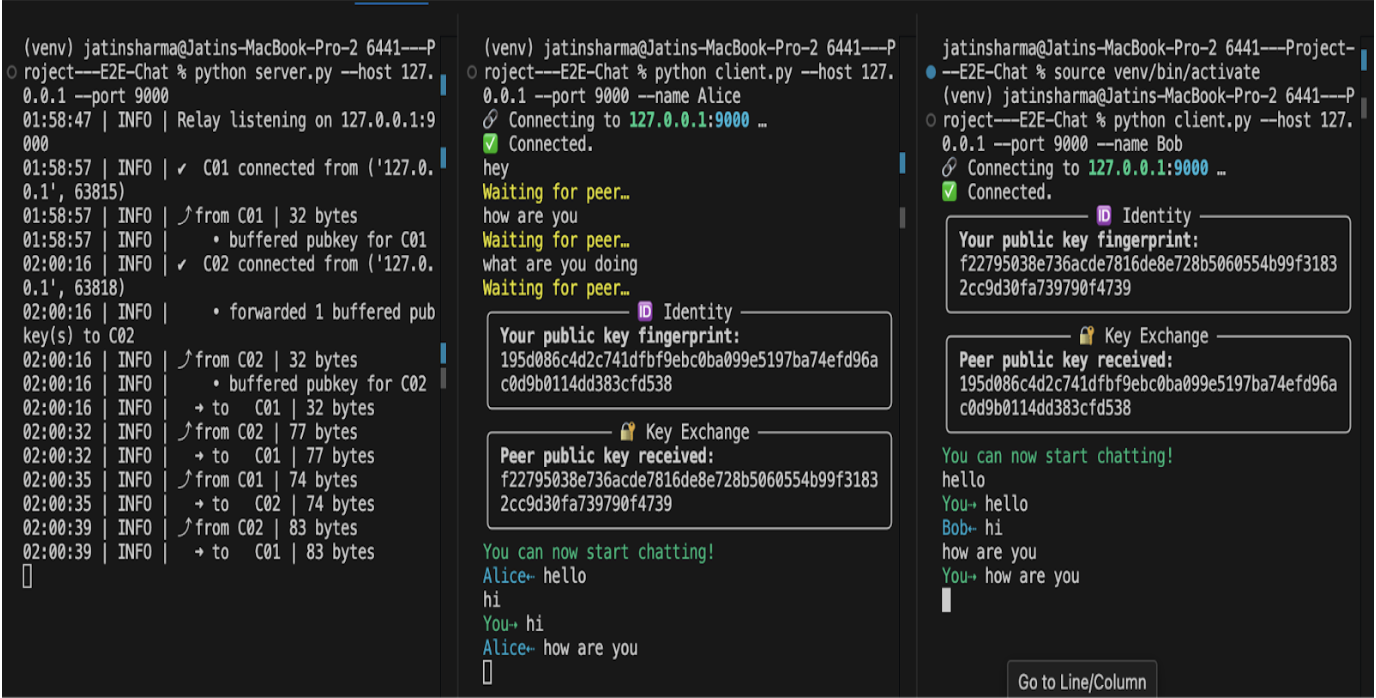This screenshot has height=698, width=1376.
Task: Click fingerprint 195d086c… in Alice's Identity box
Action: pyautogui.click(x=689, y=372)
